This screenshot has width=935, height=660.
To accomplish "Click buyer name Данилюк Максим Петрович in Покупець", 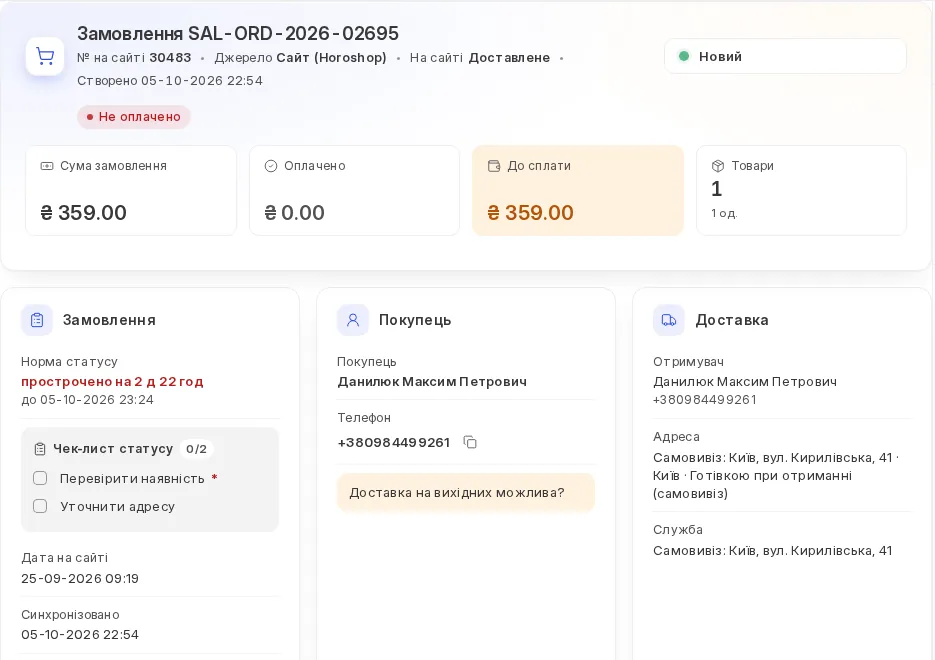I will coord(432,382).
